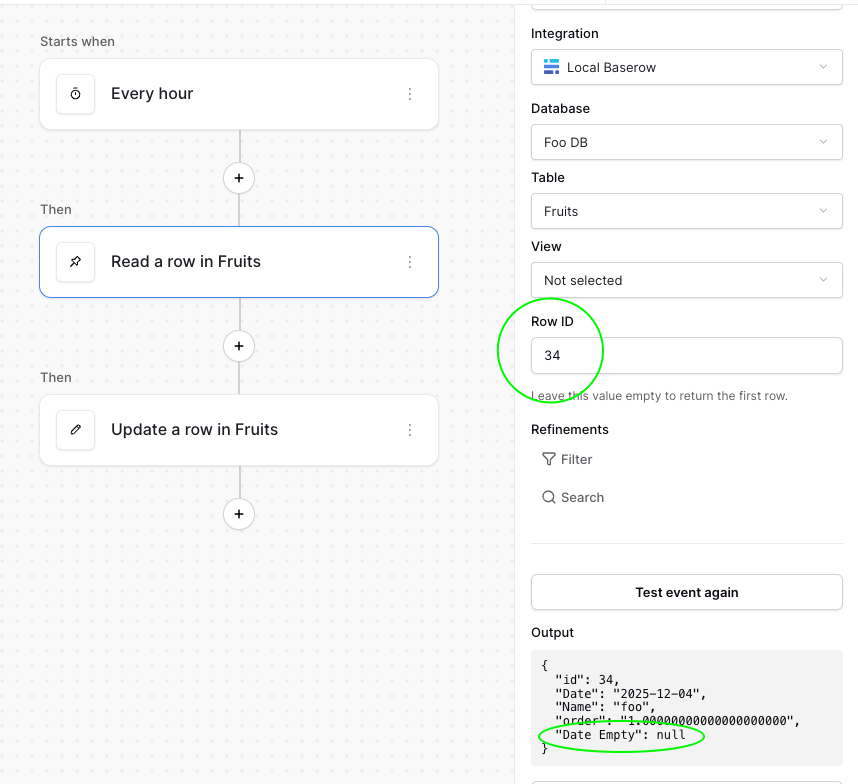Open the Filter refinement

click(x=567, y=459)
